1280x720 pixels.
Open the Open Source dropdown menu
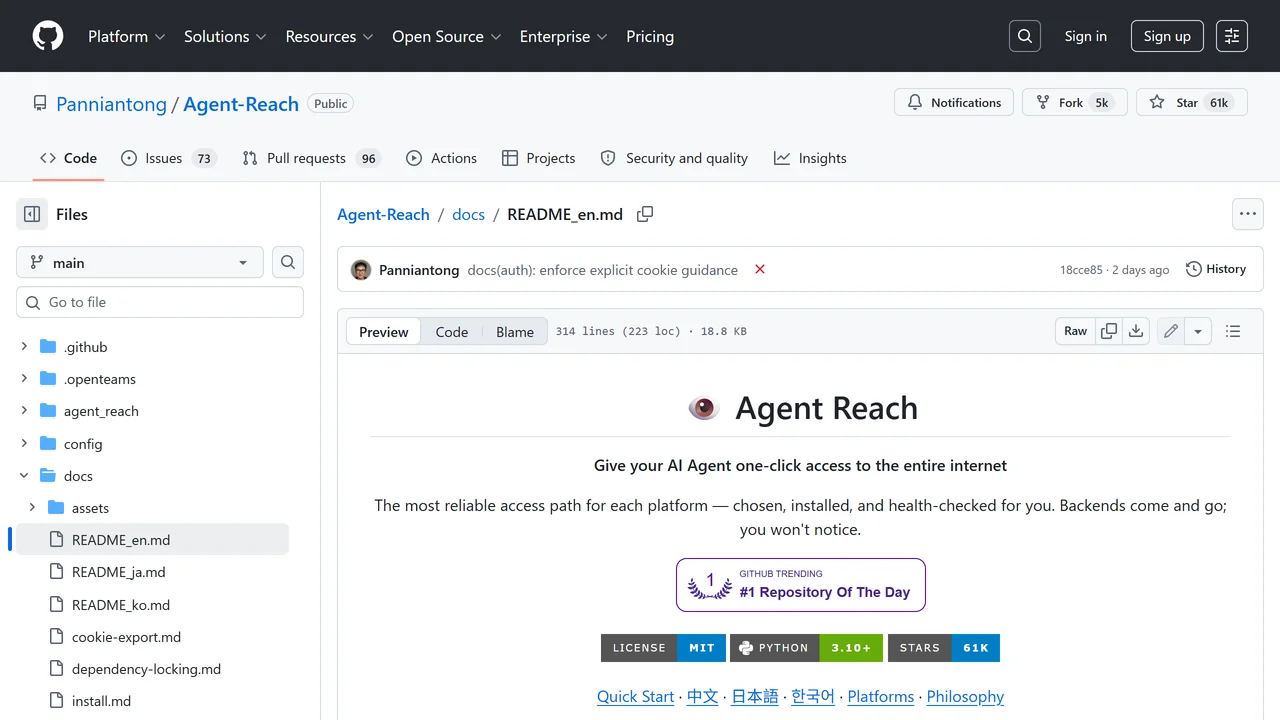pyautogui.click(x=447, y=36)
